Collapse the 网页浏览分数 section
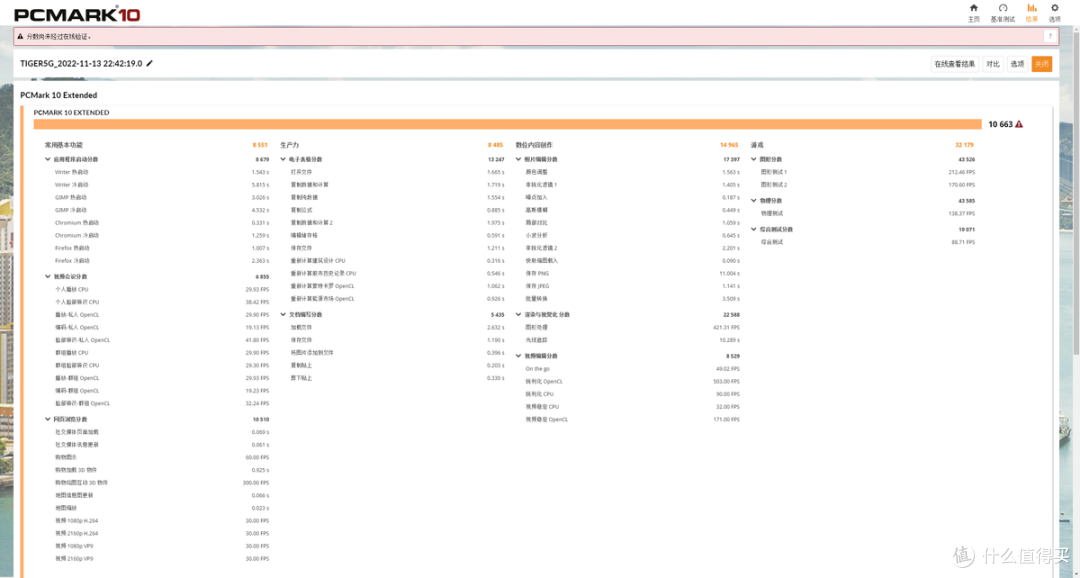Screen dimensions: 1080x578 click(48, 419)
